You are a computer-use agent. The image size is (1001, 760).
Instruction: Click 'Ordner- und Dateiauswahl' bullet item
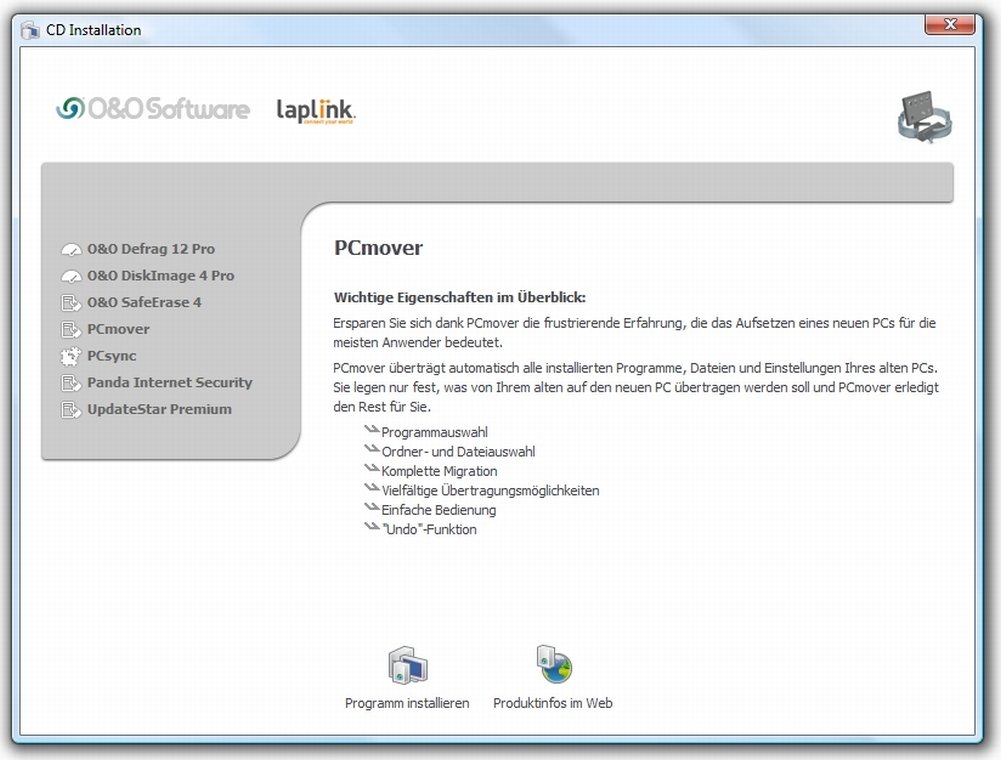[458, 452]
